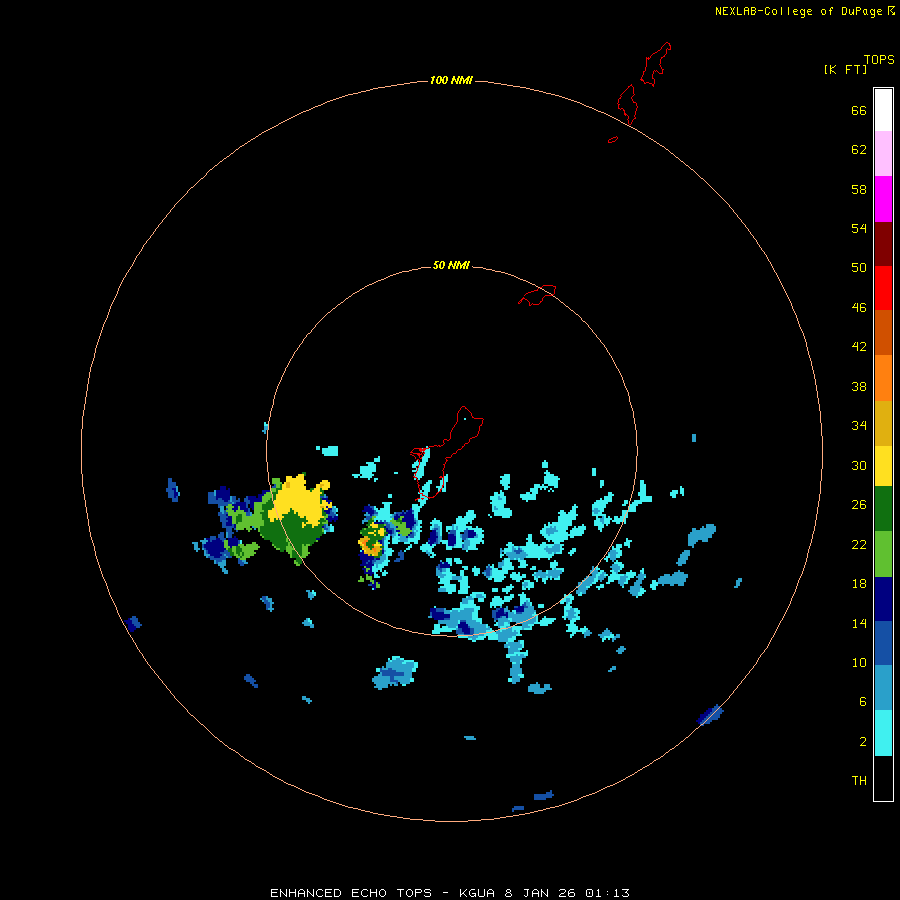Click the Enhanced Echo Tops KGUA caption
Screen dimensions: 900x900
pyautogui.click(x=450, y=893)
